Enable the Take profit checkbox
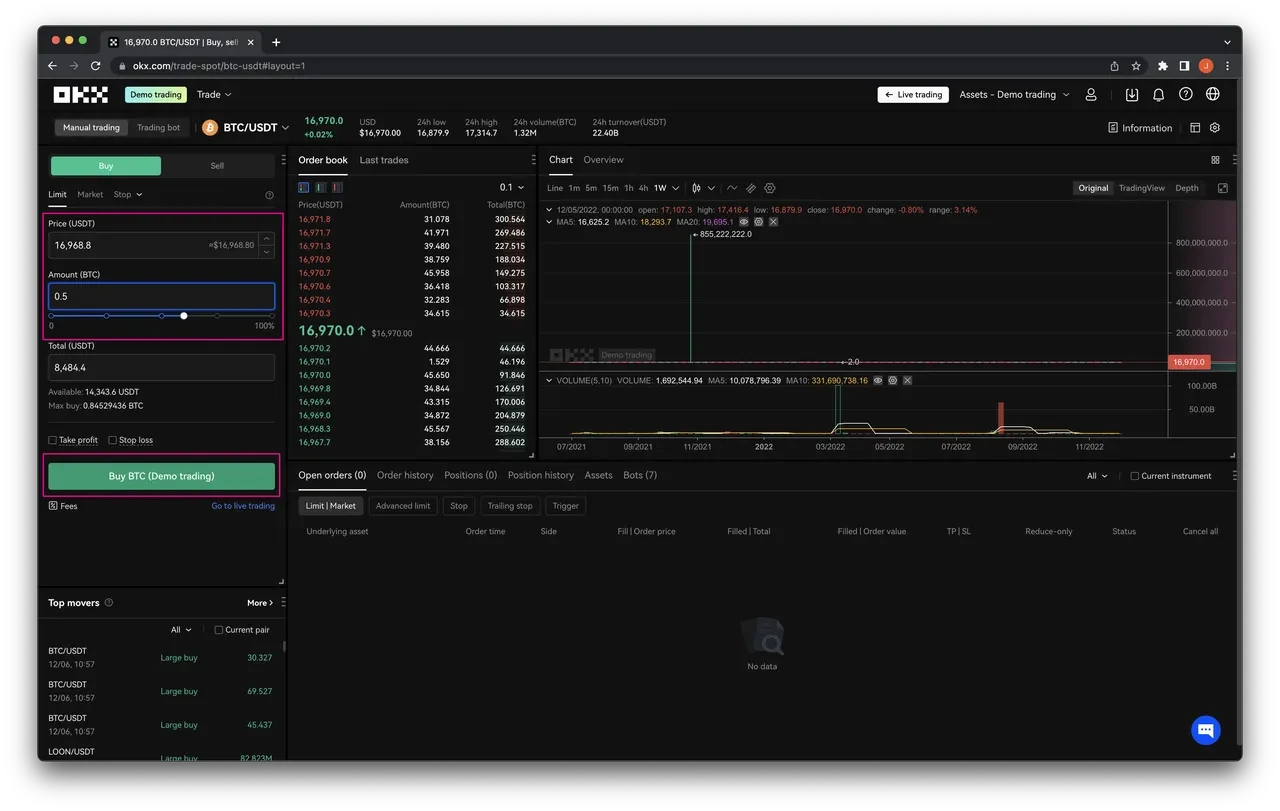1280x811 pixels. pyautogui.click(x=52, y=440)
